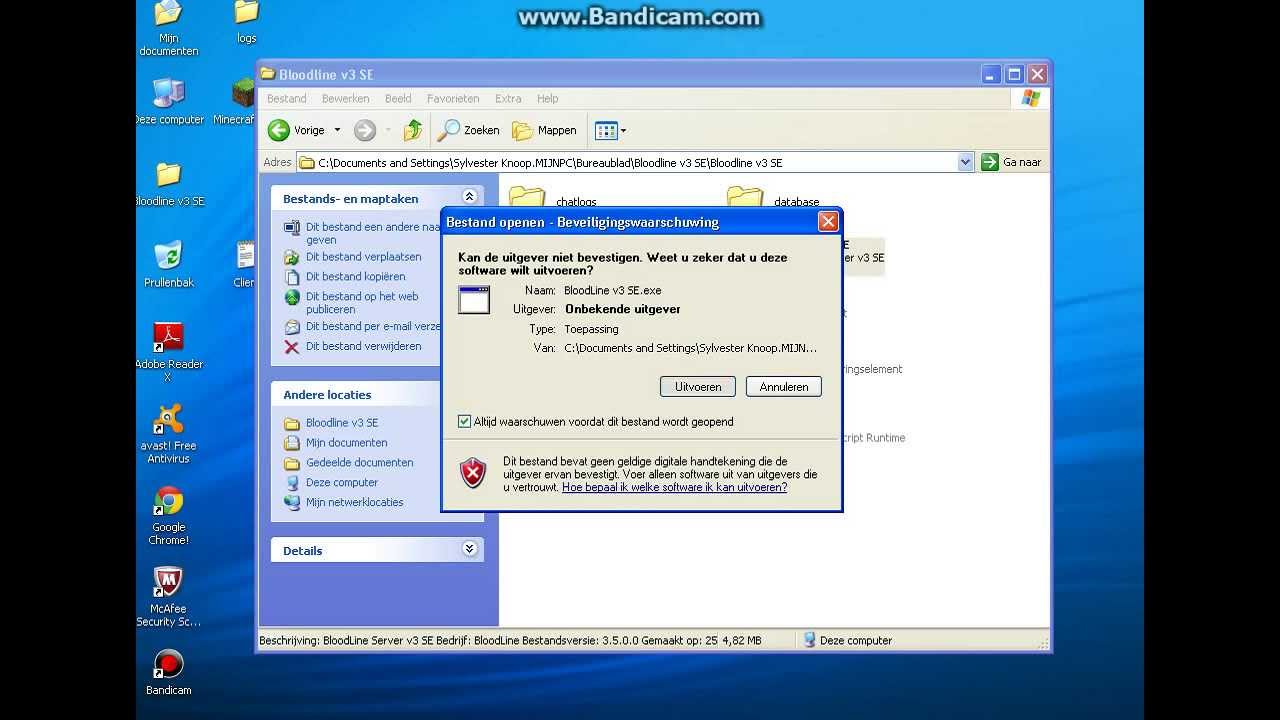Click 'Dit bestand kopiëren' task link
Viewport: 1280px width, 720px height.
pyautogui.click(x=355, y=277)
